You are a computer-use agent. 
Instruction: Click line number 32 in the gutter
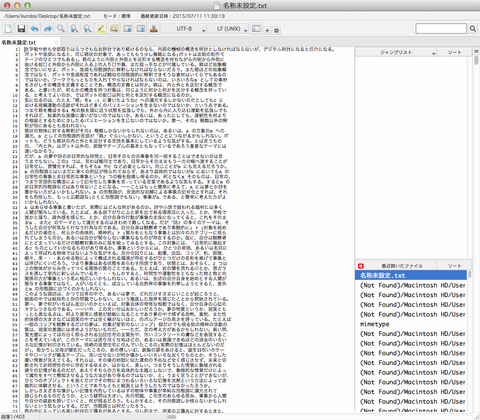click(15, 207)
